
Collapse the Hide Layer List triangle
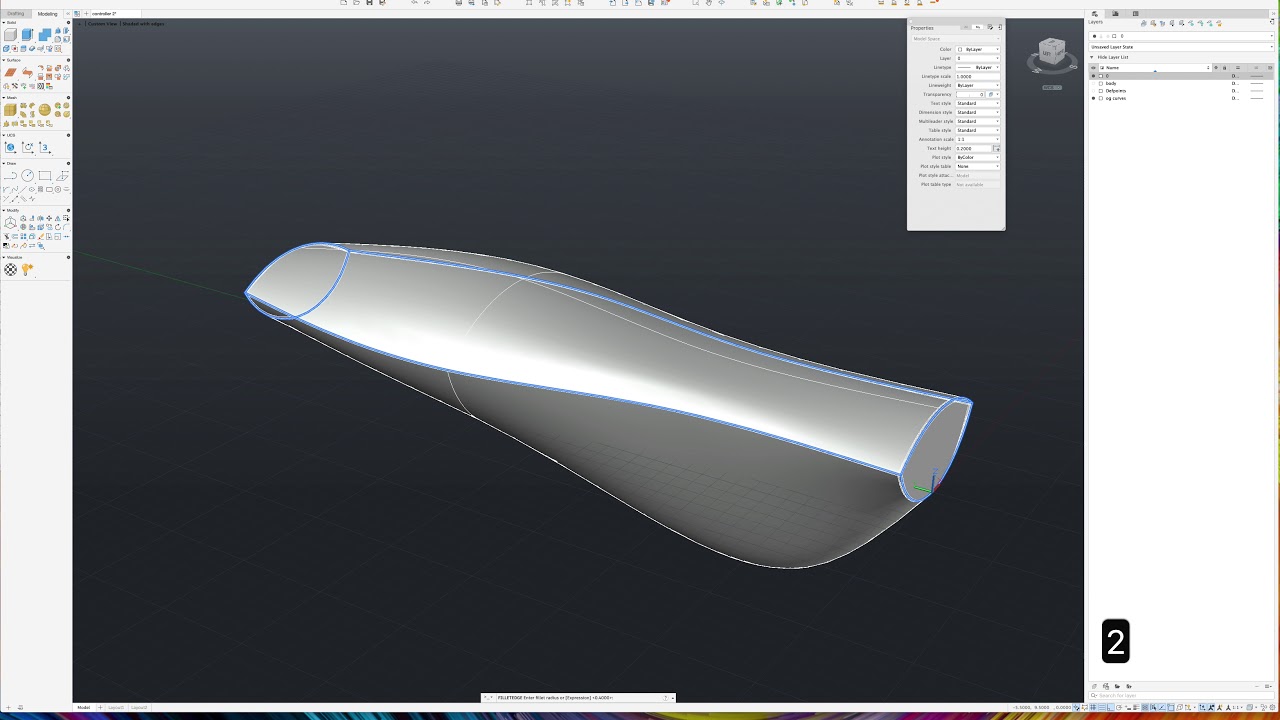point(1092,57)
